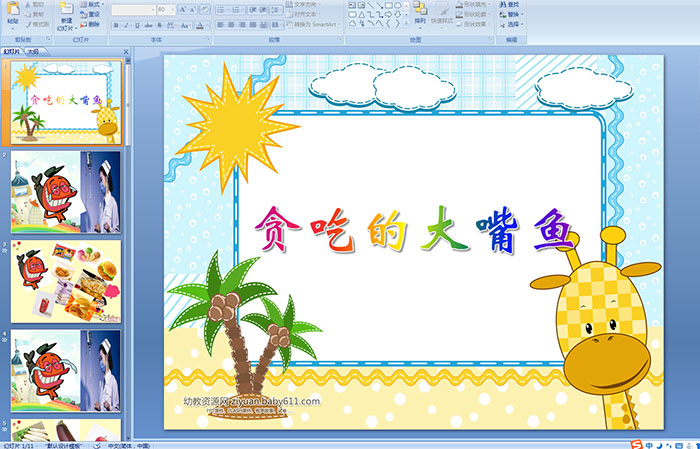The width and height of the screenshot is (700, 449).
Task: Toggle Strikethrough (abe) formatting
Action: 148,25
